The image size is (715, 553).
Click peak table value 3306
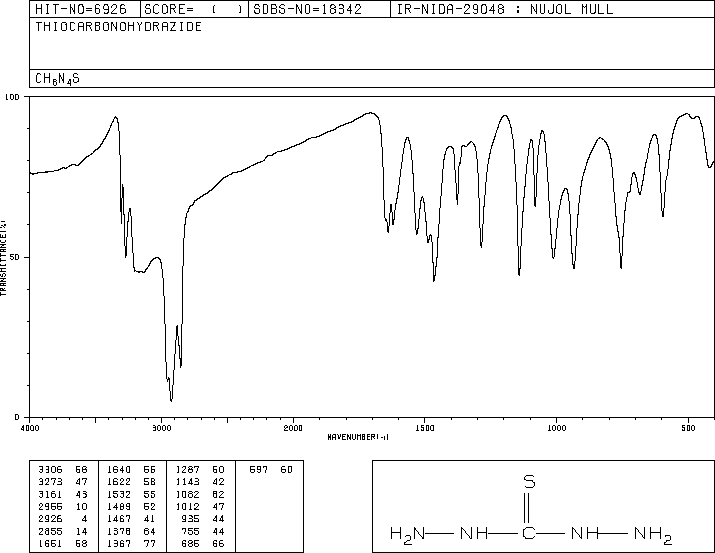(x=50, y=470)
